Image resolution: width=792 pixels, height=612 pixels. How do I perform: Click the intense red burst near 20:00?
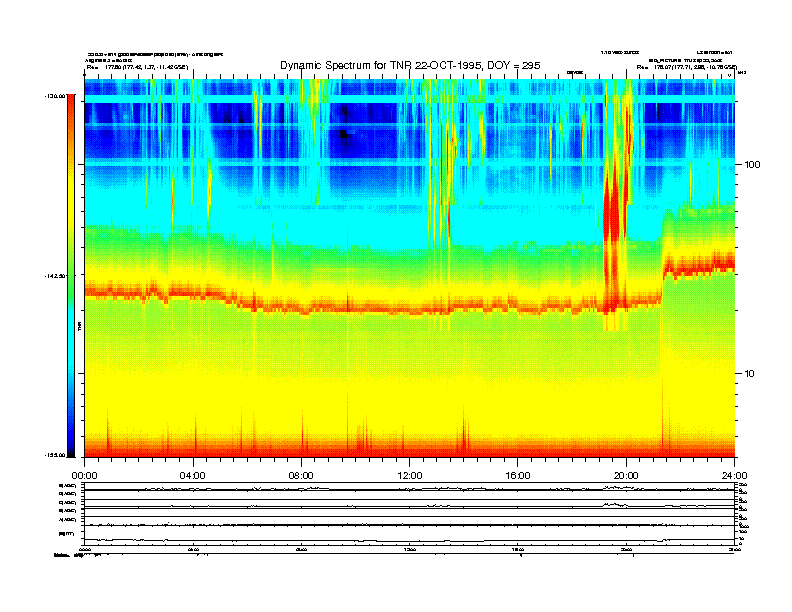coord(616,212)
